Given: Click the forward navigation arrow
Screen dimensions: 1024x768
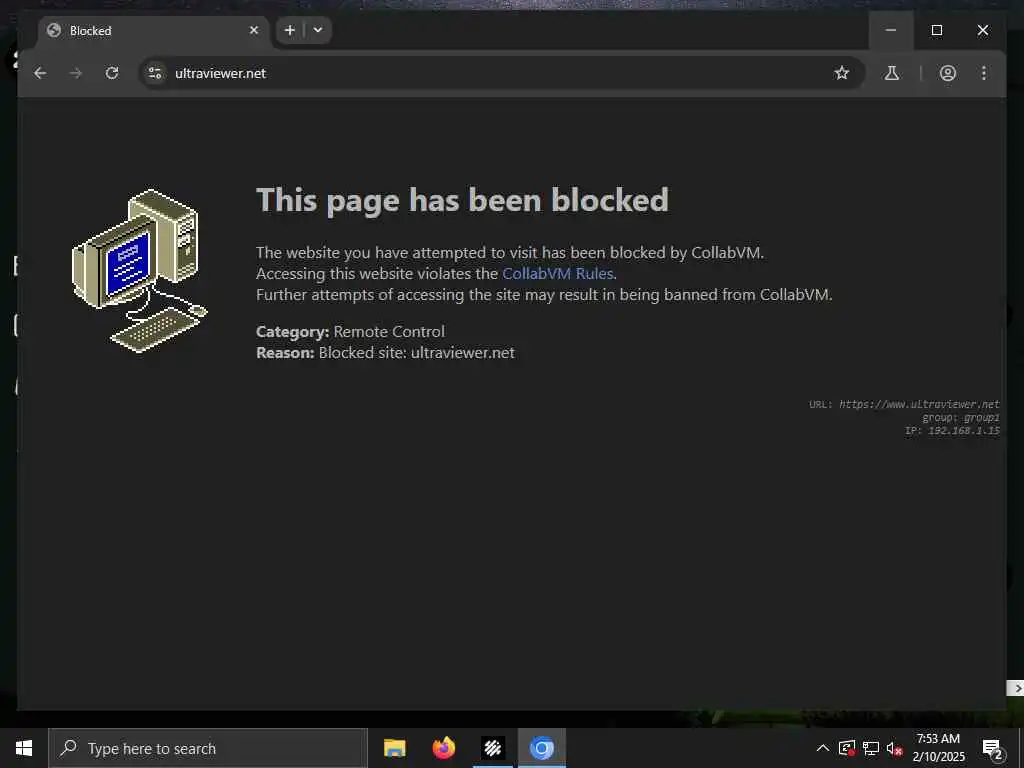Looking at the screenshot, I should click(x=76, y=73).
